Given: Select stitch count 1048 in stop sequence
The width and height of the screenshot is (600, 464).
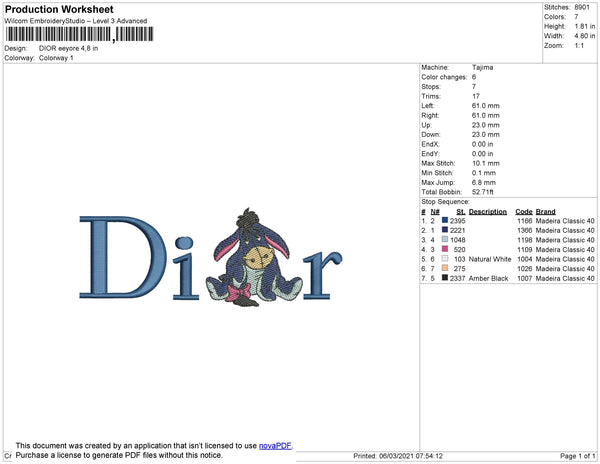Looking at the screenshot, I should pos(457,240).
